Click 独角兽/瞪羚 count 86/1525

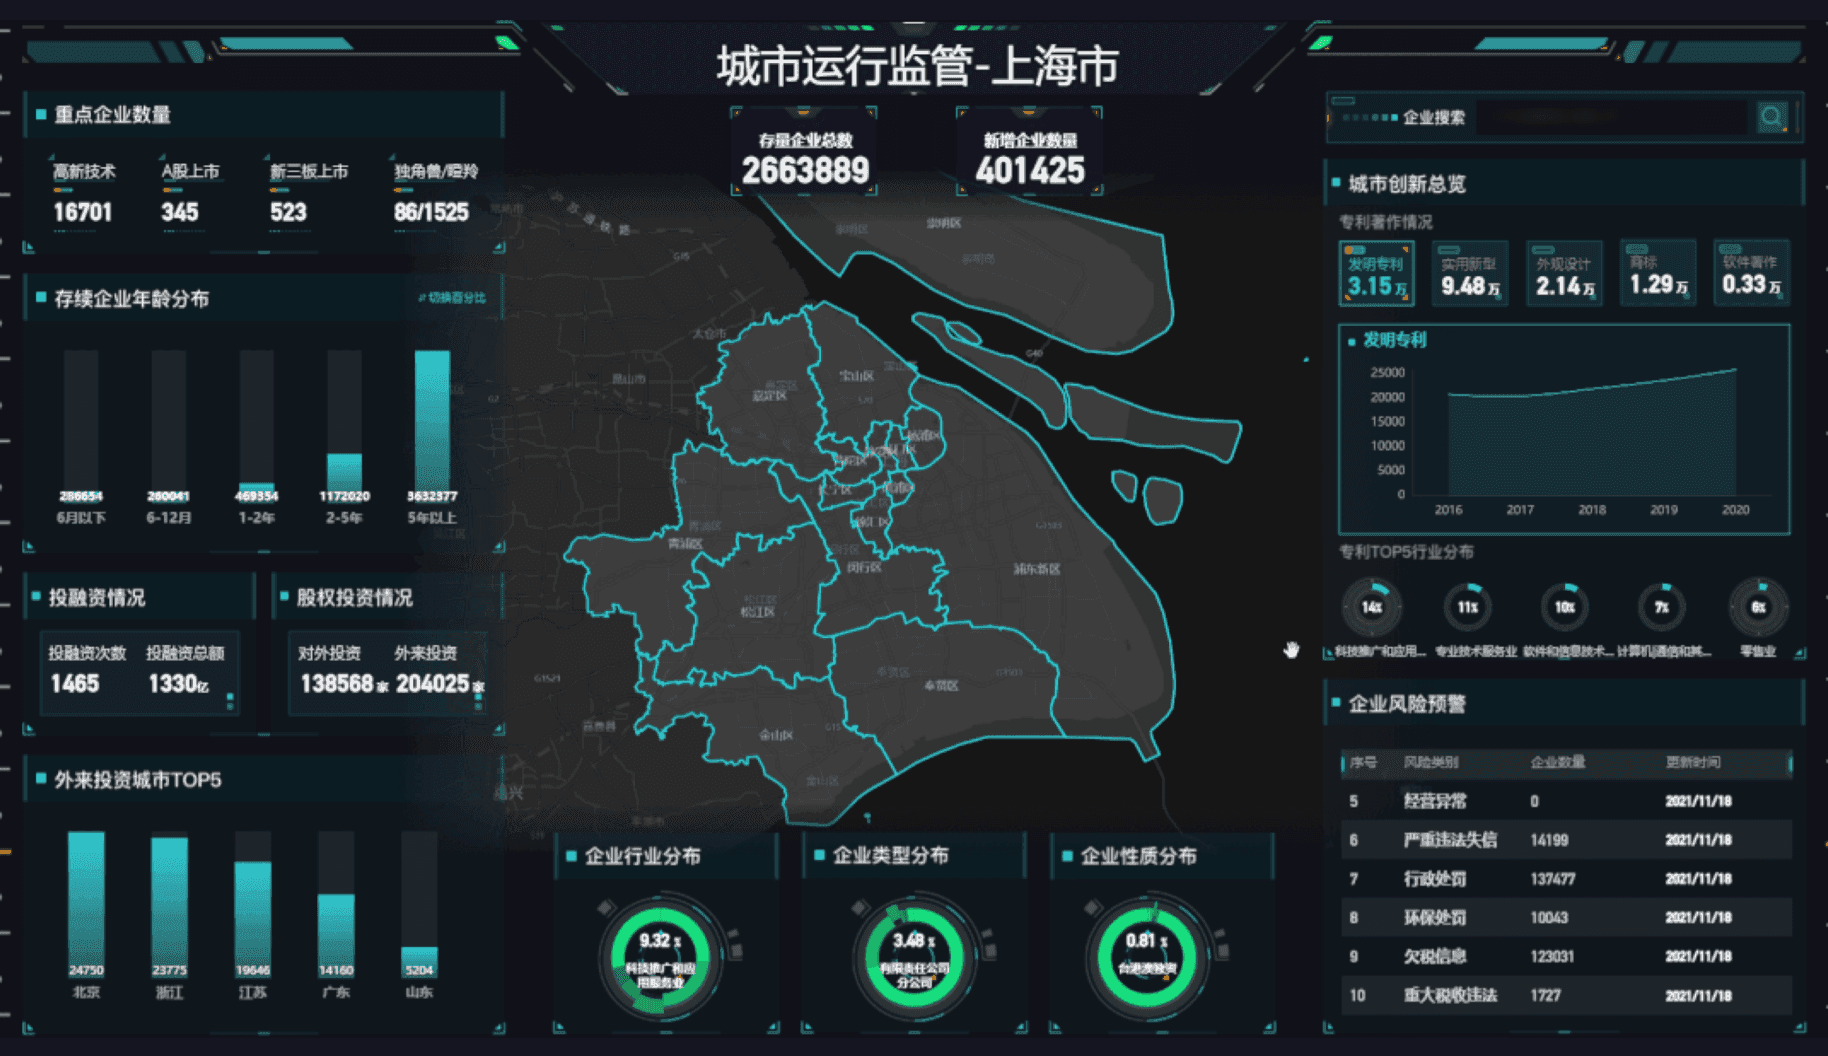tap(431, 212)
